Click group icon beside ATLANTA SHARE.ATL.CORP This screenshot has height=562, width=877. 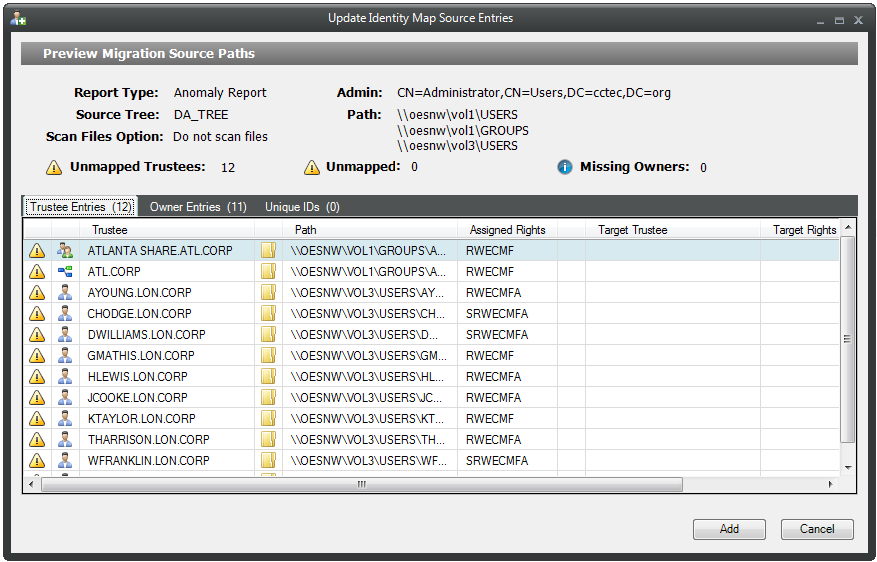65,251
